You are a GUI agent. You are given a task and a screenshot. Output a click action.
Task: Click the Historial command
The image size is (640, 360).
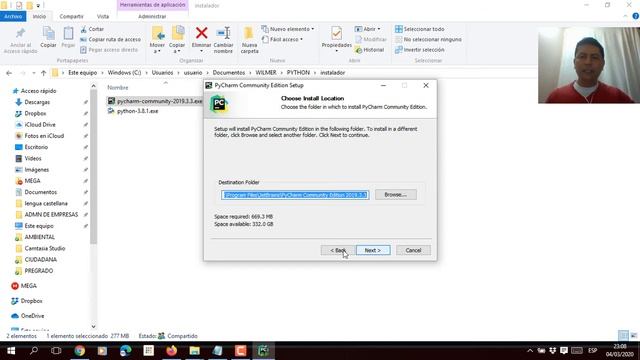click(x=370, y=50)
